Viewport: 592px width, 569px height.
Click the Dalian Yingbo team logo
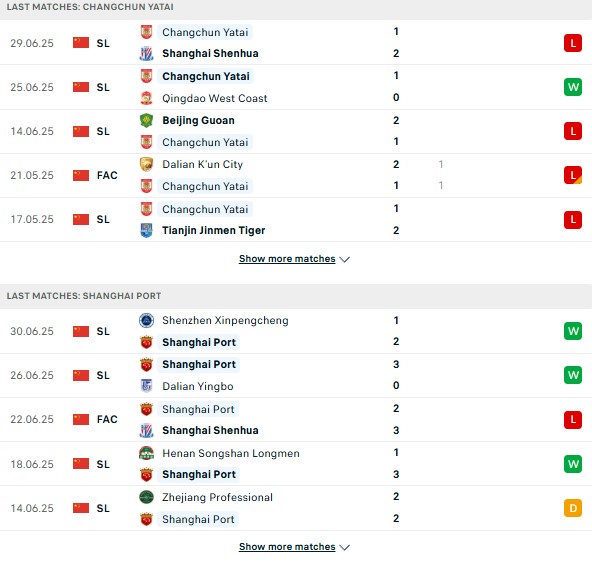(x=146, y=386)
